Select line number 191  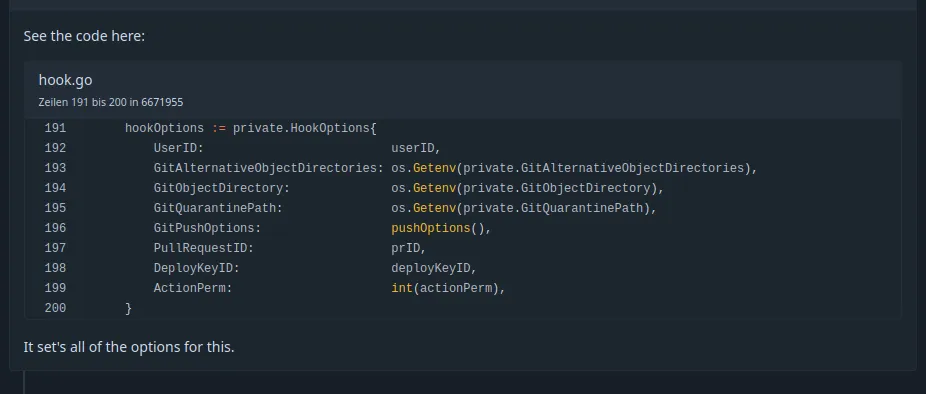pos(55,128)
